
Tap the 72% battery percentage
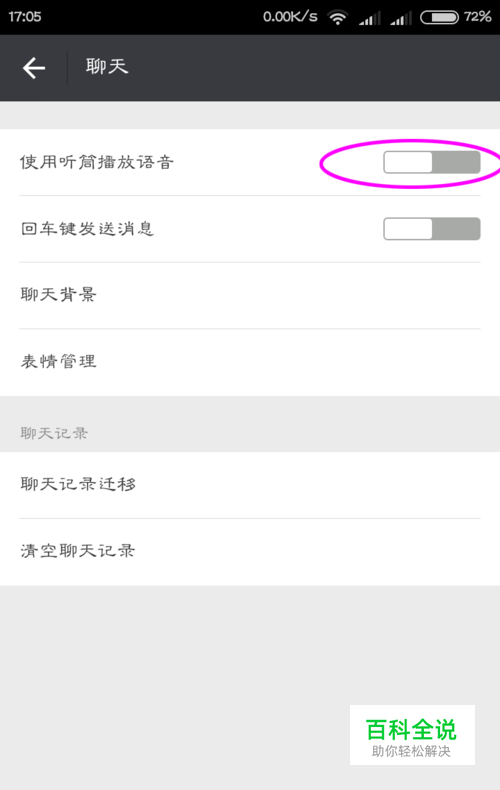coord(477,17)
